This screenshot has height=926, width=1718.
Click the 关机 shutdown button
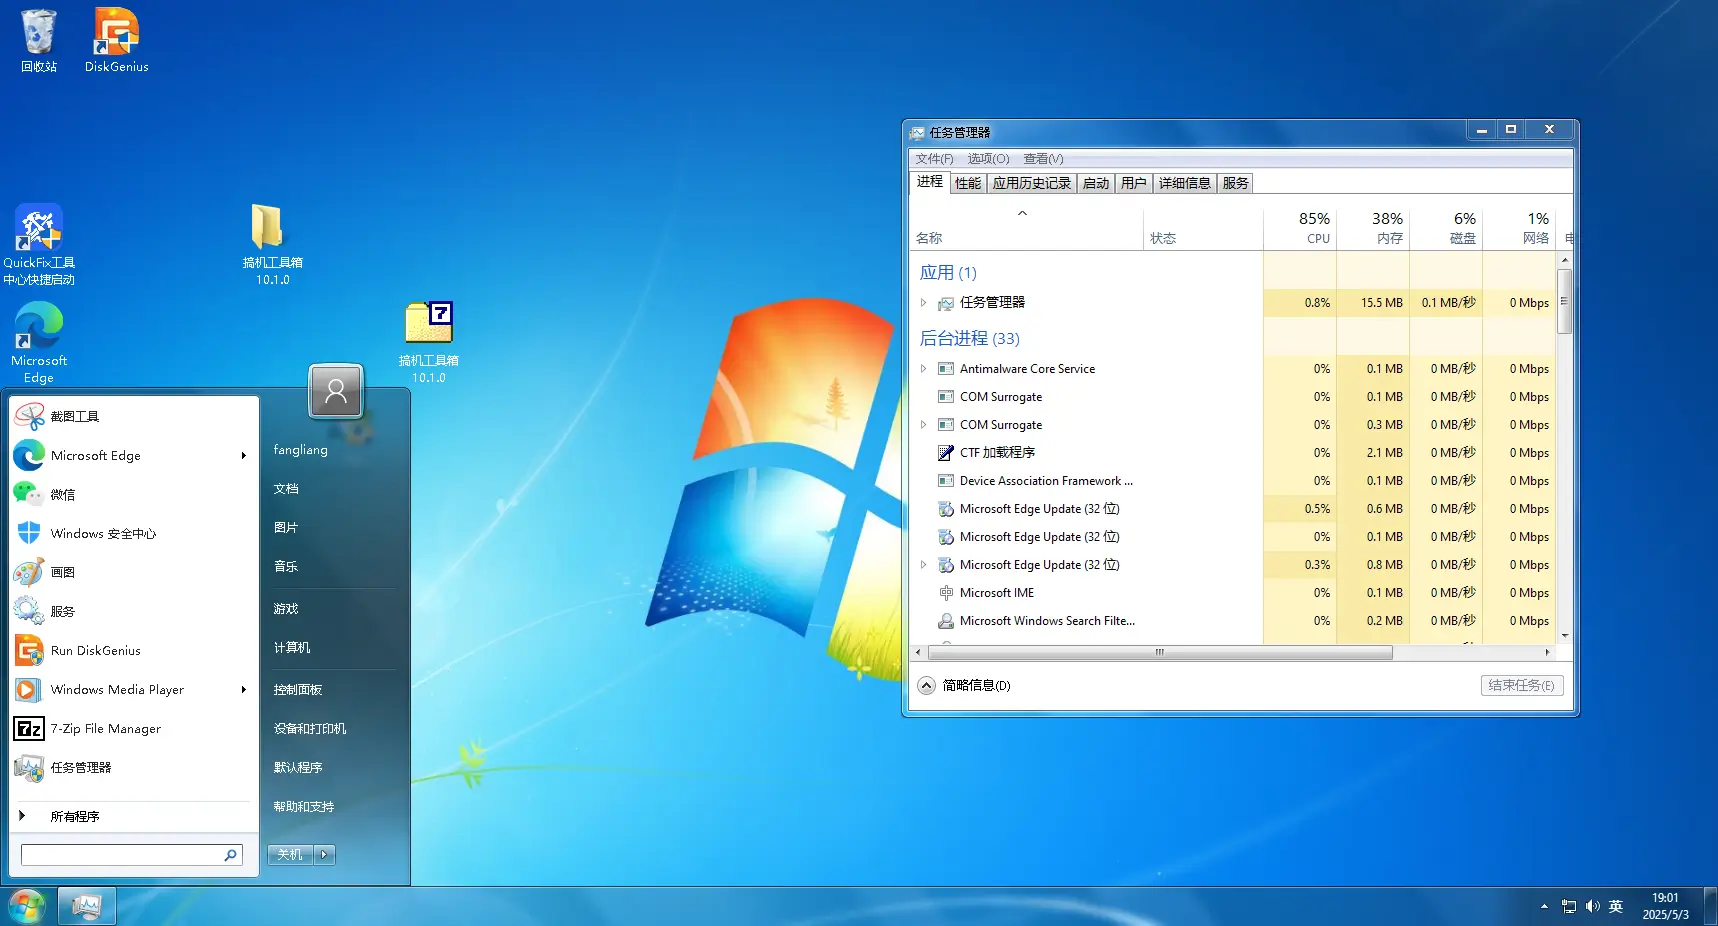point(290,855)
